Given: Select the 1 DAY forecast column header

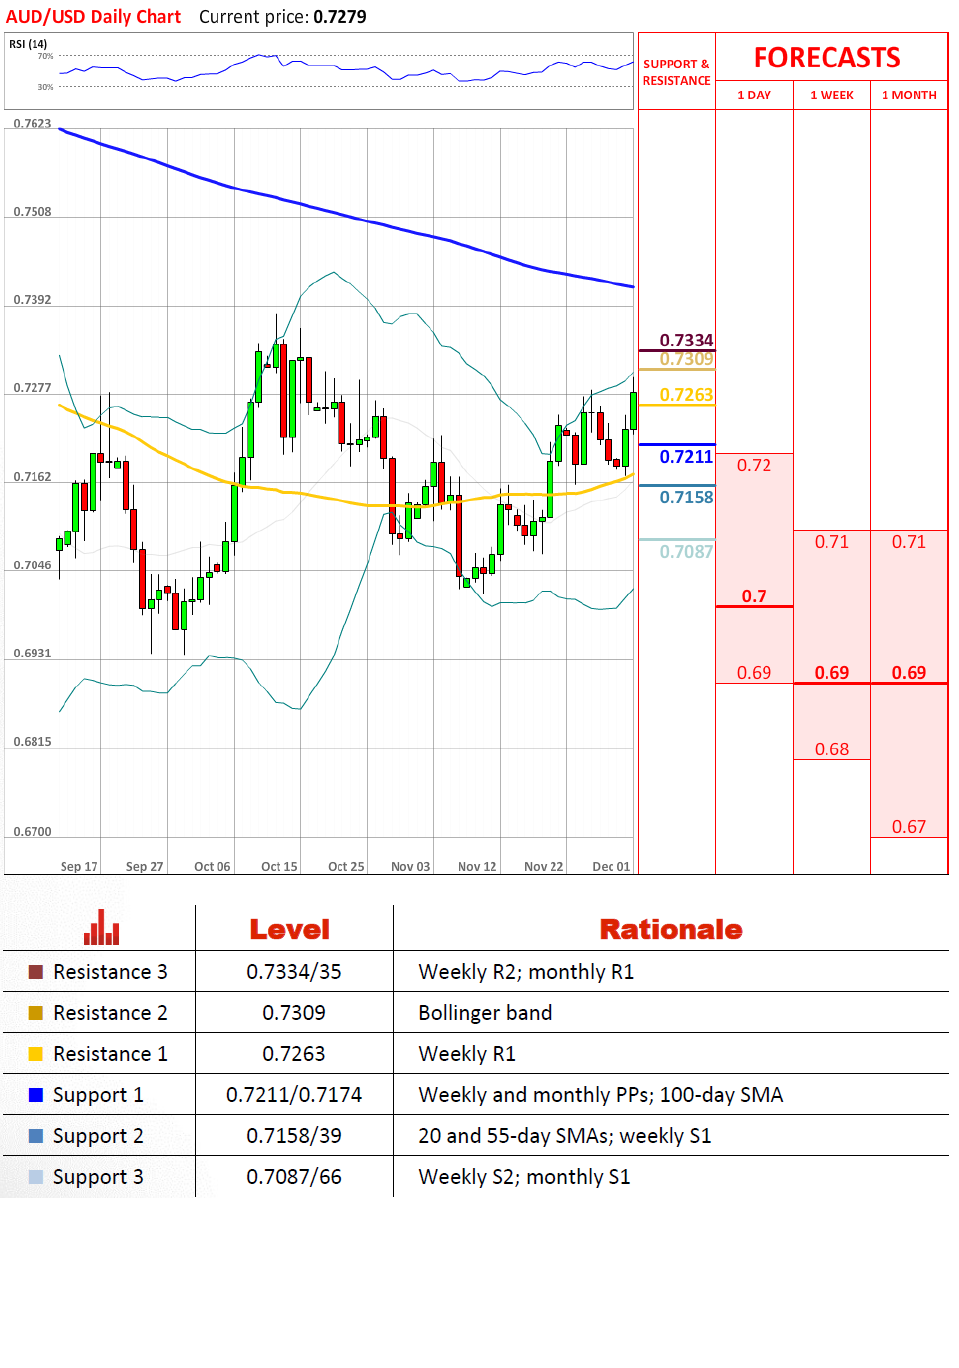Looking at the screenshot, I should [754, 95].
